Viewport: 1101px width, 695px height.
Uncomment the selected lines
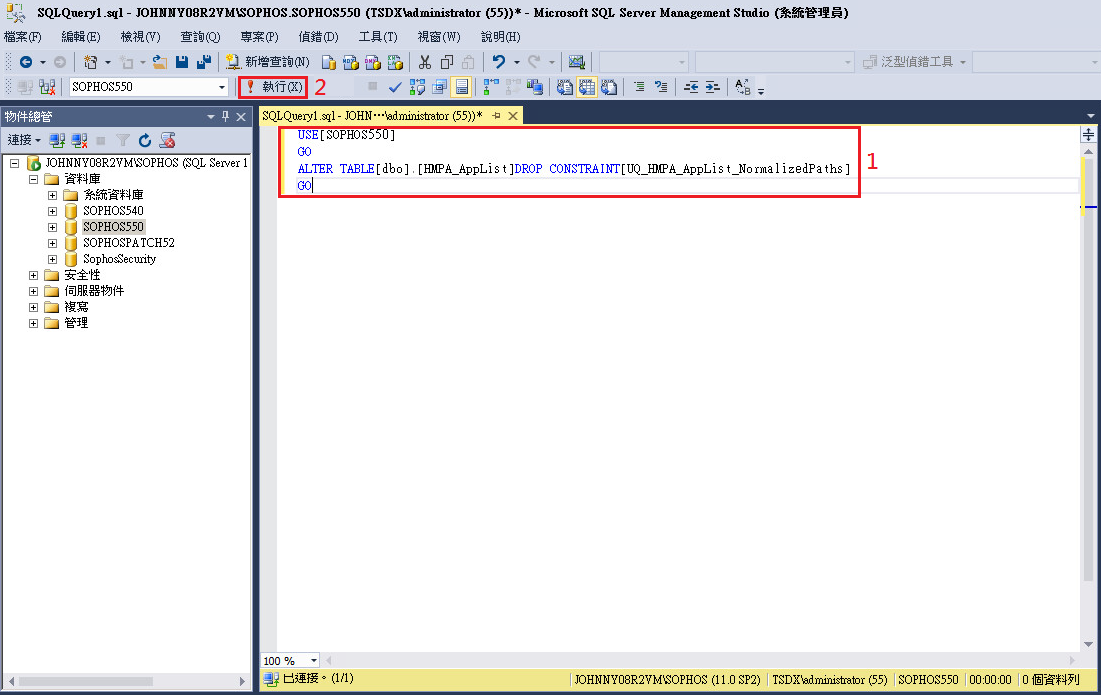pyautogui.click(x=661, y=87)
